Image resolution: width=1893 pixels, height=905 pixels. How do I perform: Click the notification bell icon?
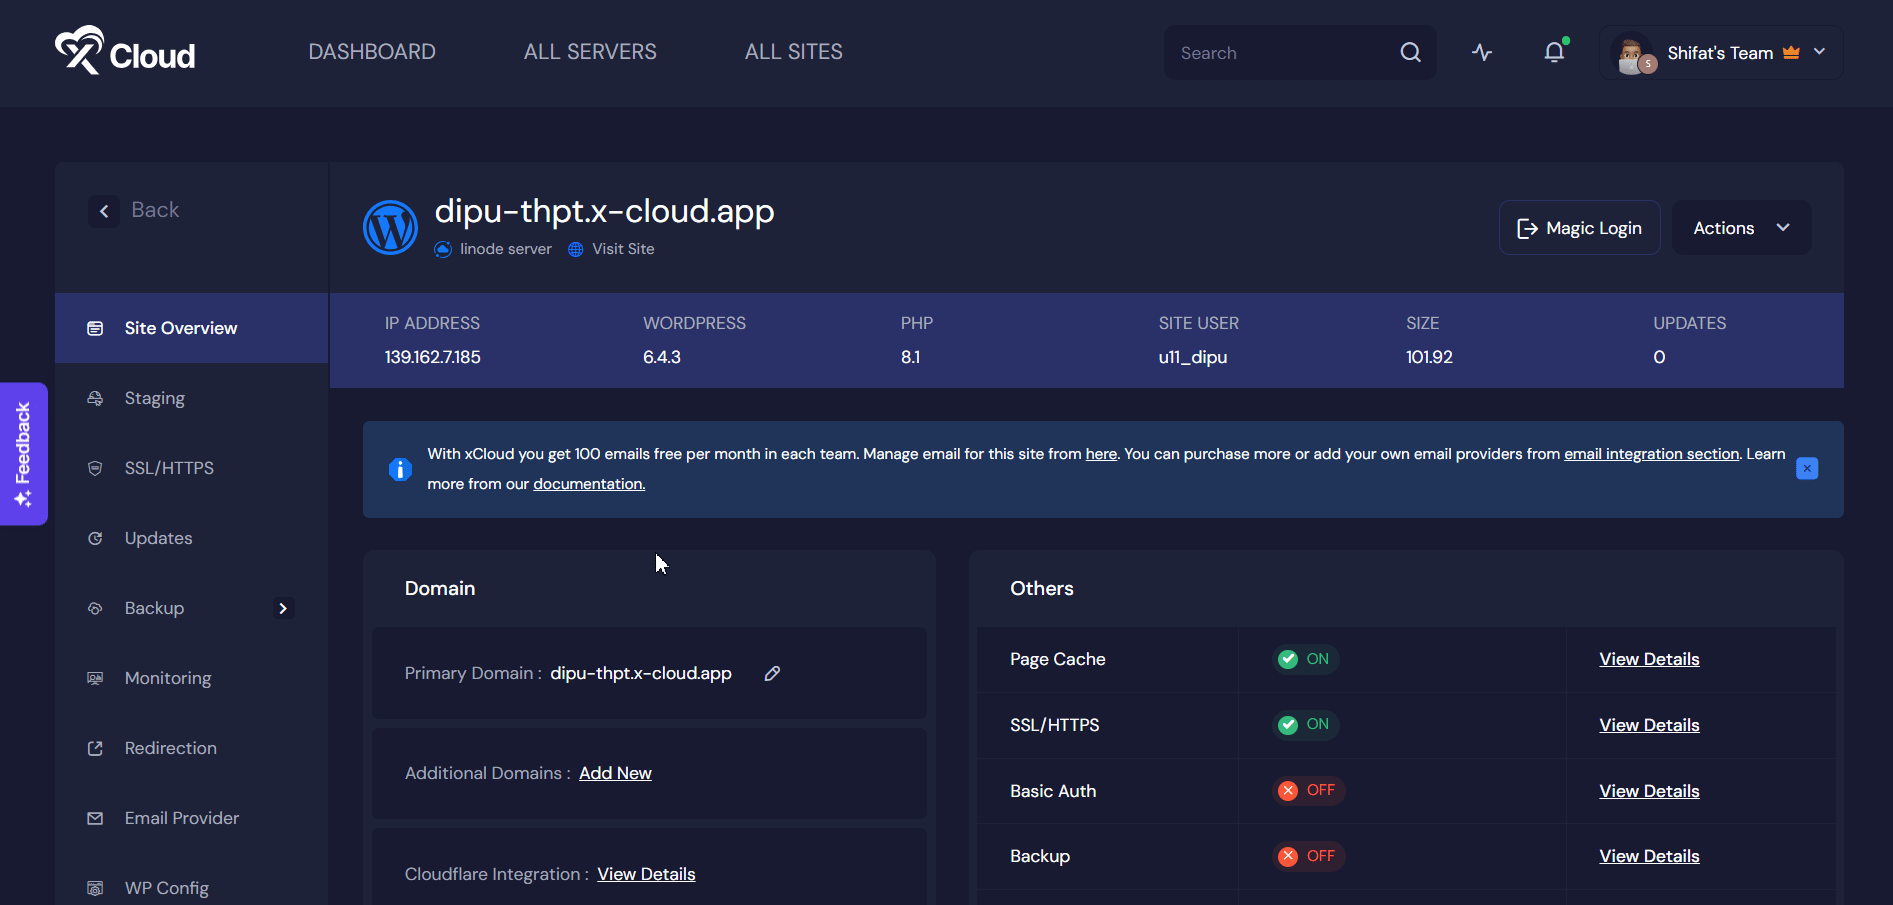[1553, 51]
